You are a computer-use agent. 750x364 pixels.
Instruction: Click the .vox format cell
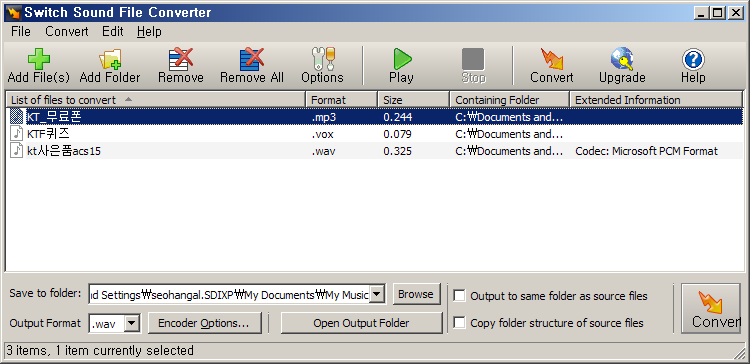pyautogui.click(x=322, y=134)
